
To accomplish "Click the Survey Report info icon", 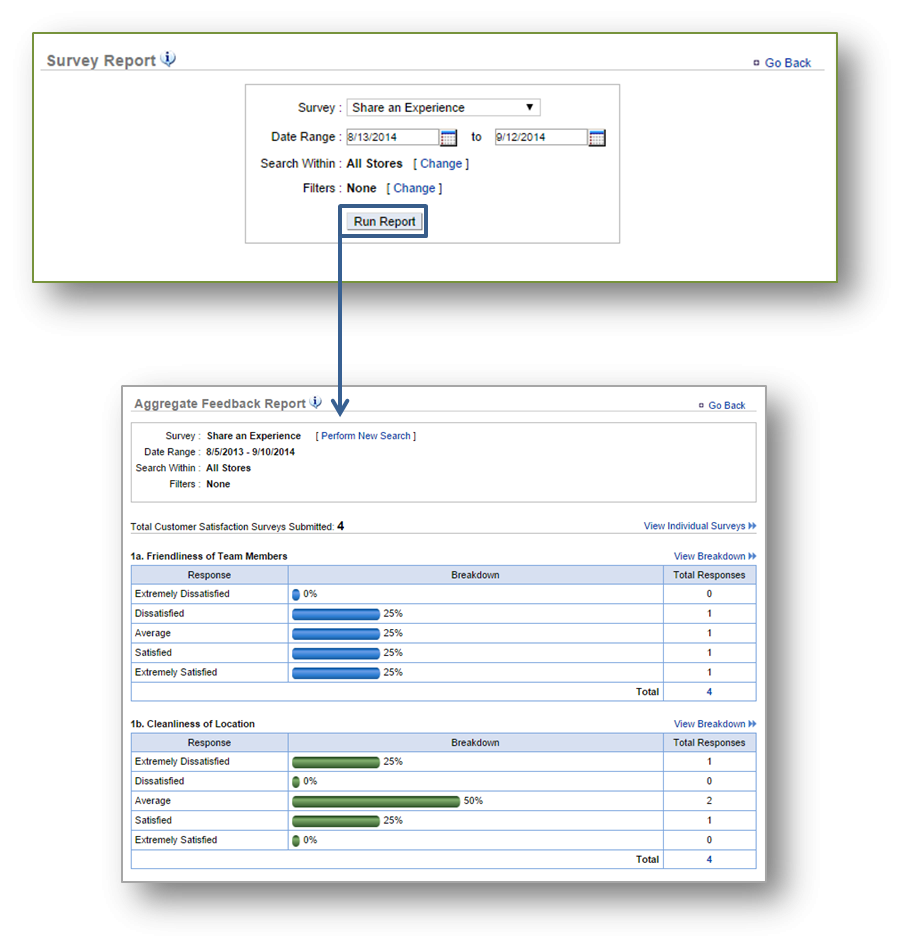I will (x=168, y=58).
